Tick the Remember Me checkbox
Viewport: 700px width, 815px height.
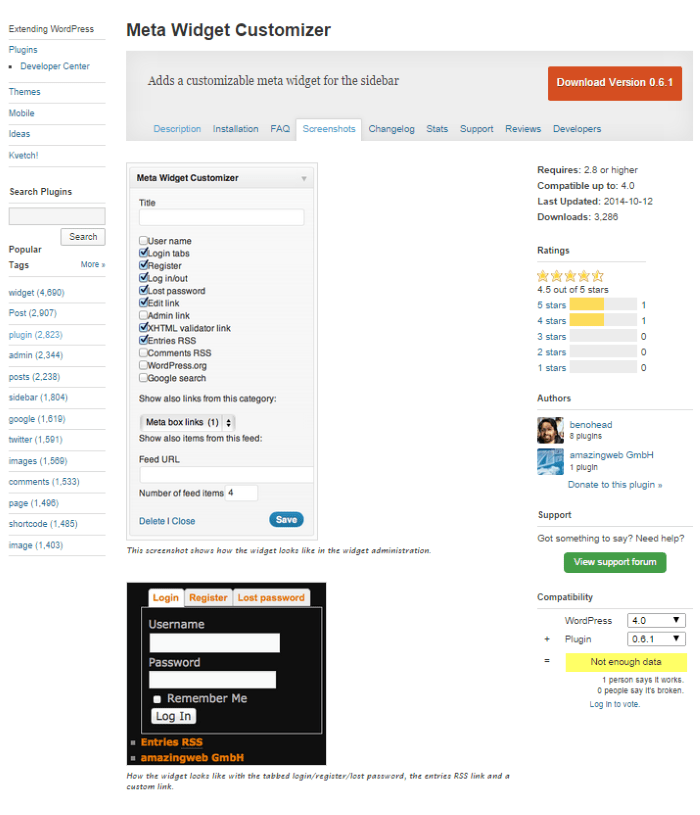157,699
